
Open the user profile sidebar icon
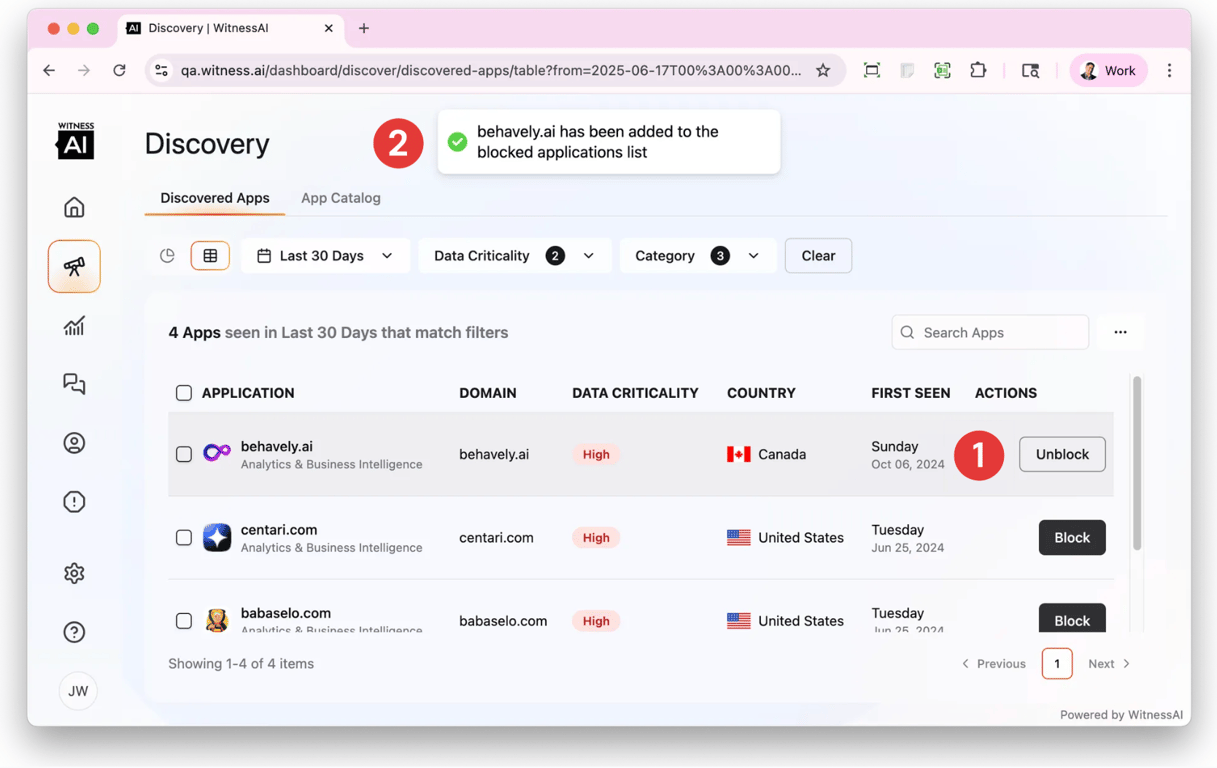[x=74, y=443]
